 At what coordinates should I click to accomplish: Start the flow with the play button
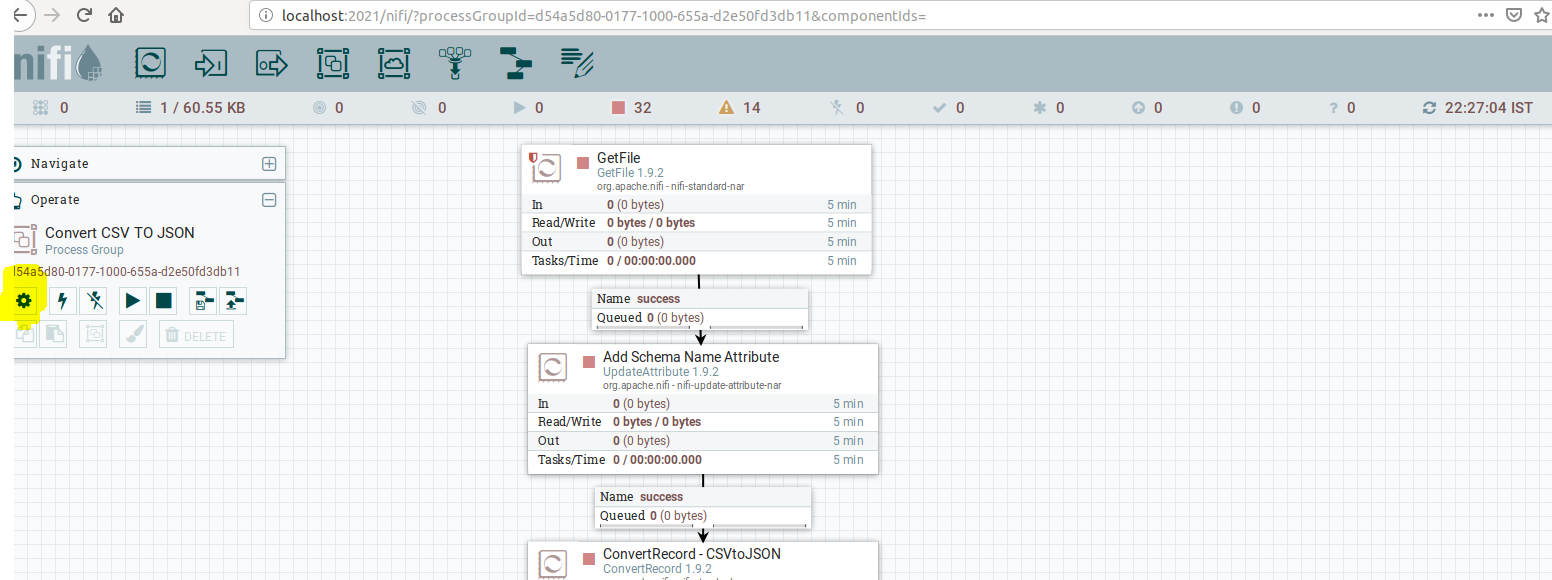133,300
